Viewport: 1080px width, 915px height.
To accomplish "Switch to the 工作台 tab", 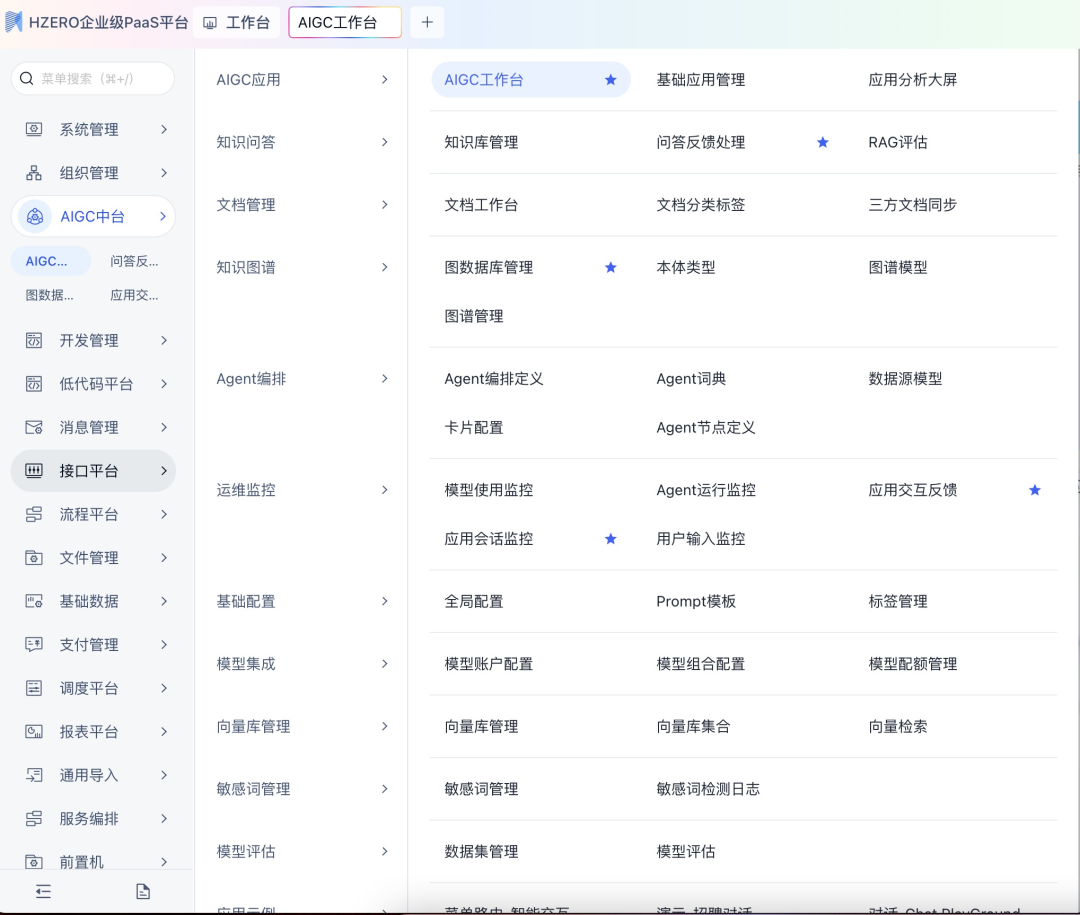I will tap(237, 22).
